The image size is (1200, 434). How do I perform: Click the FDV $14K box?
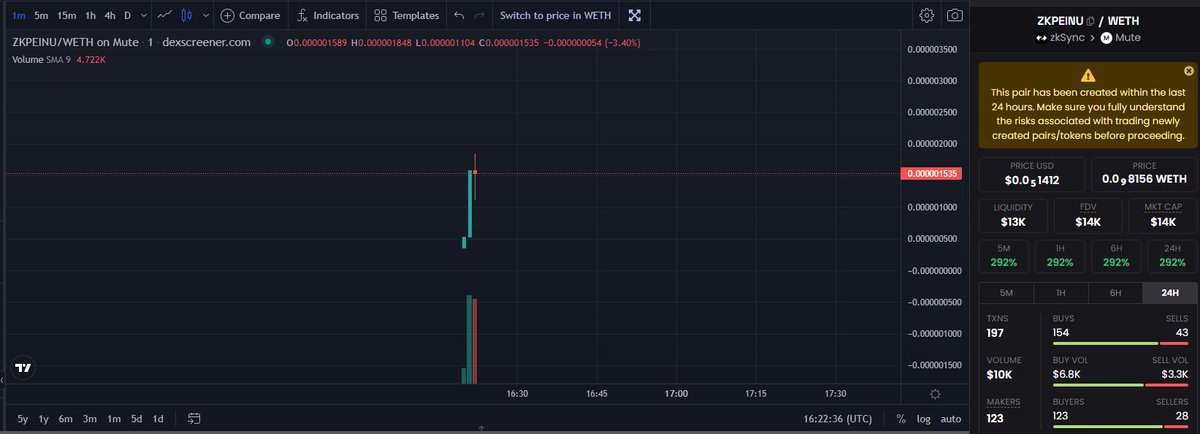coord(1088,214)
